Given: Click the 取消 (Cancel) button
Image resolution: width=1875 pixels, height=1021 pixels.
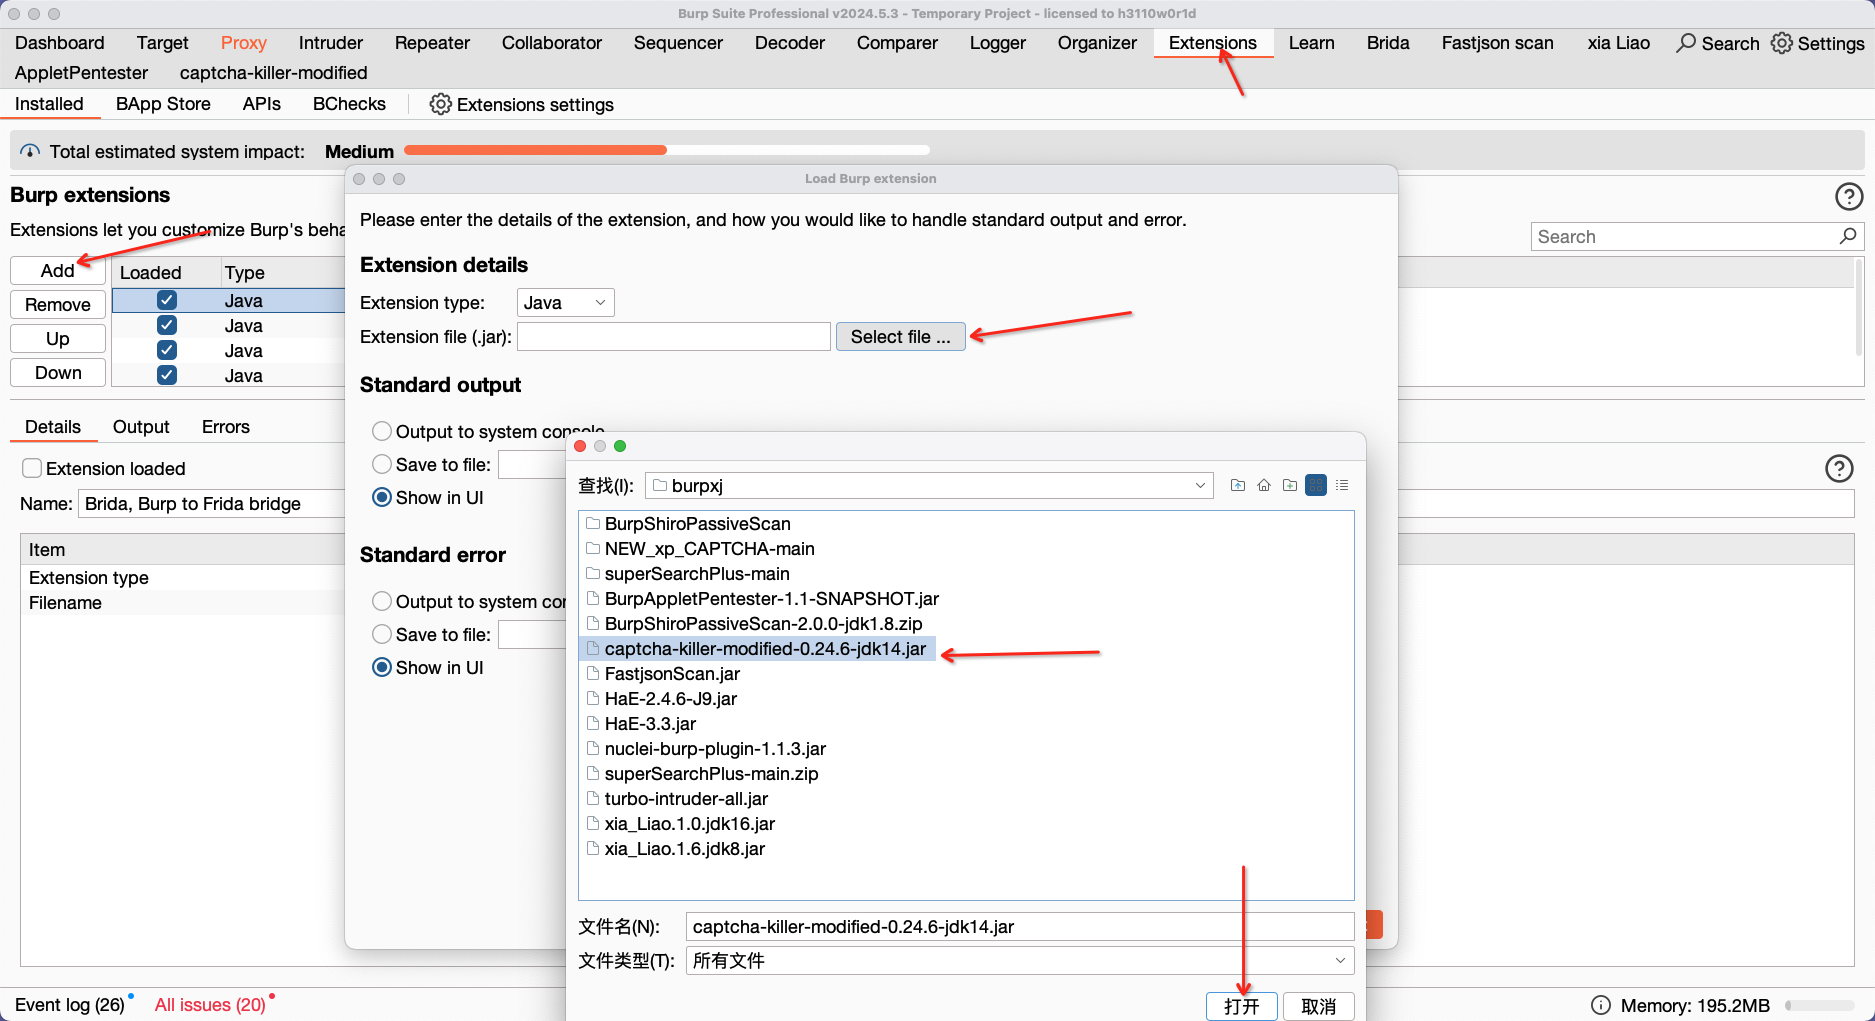Looking at the screenshot, I should [x=1319, y=1006].
